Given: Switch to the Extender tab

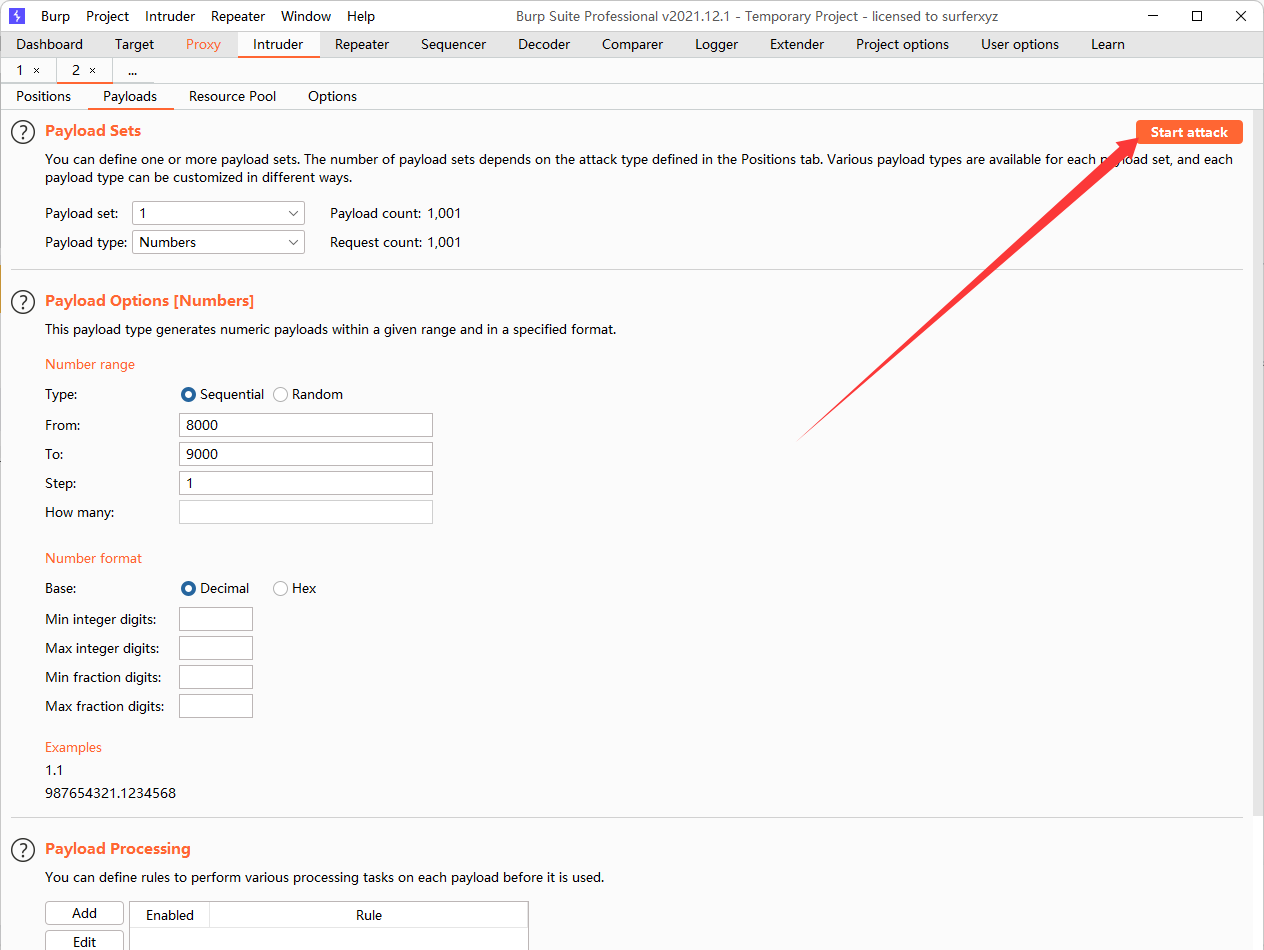Looking at the screenshot, I should (x=797, y=44).
